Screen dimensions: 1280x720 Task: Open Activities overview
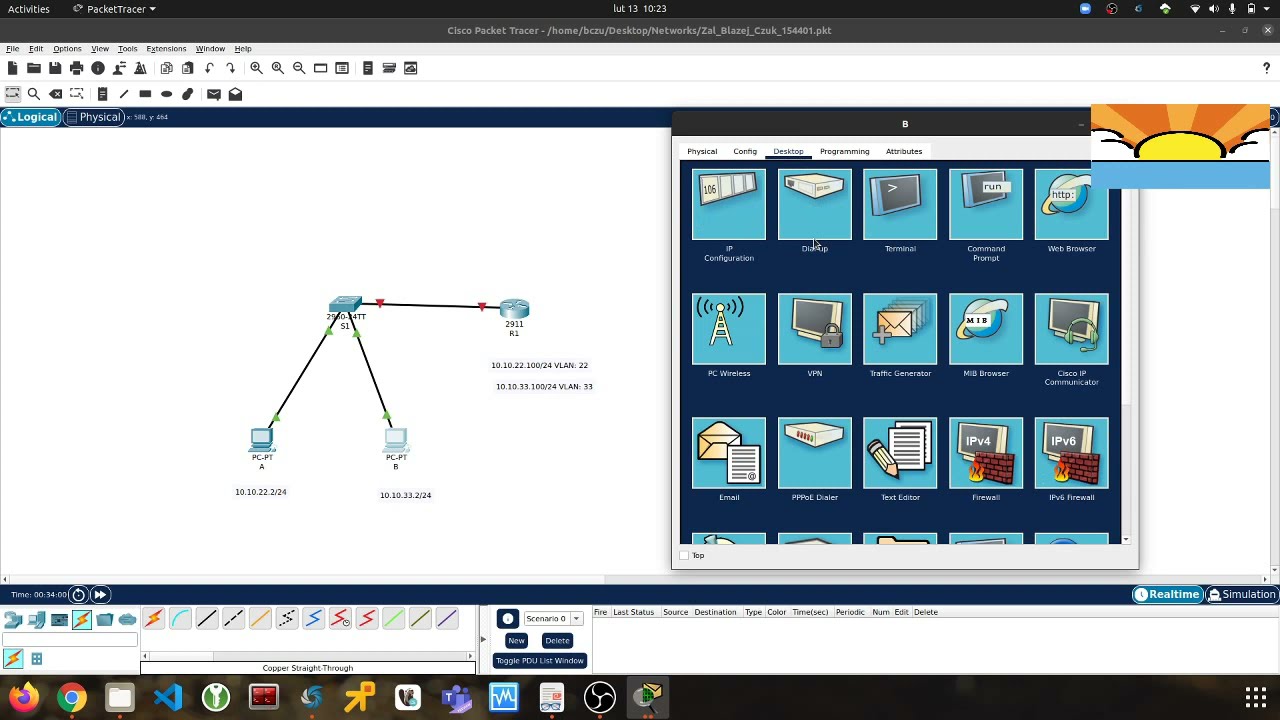[x=28, y=9]
